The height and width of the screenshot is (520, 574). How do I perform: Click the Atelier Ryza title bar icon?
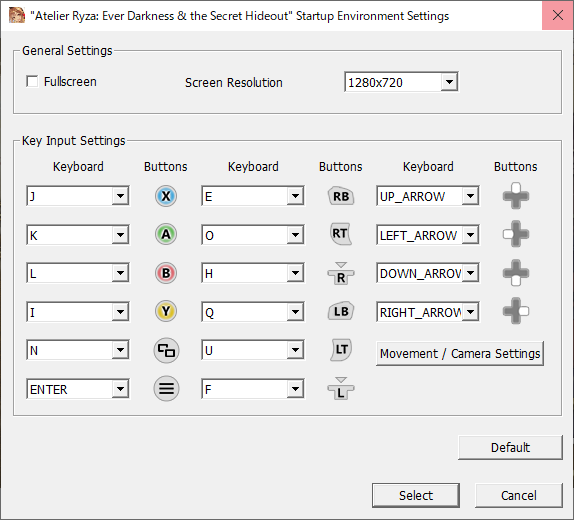coord(17,15)
